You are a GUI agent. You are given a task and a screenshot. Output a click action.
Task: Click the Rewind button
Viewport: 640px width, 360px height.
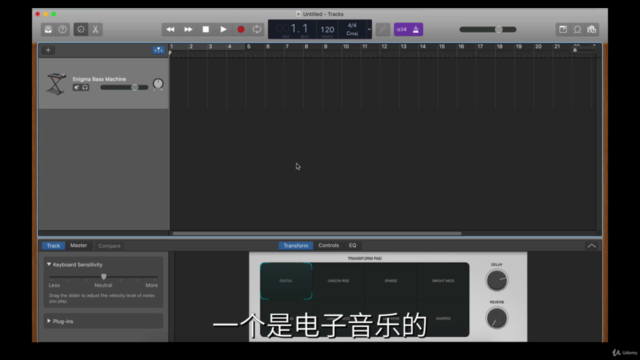point(170,29)
